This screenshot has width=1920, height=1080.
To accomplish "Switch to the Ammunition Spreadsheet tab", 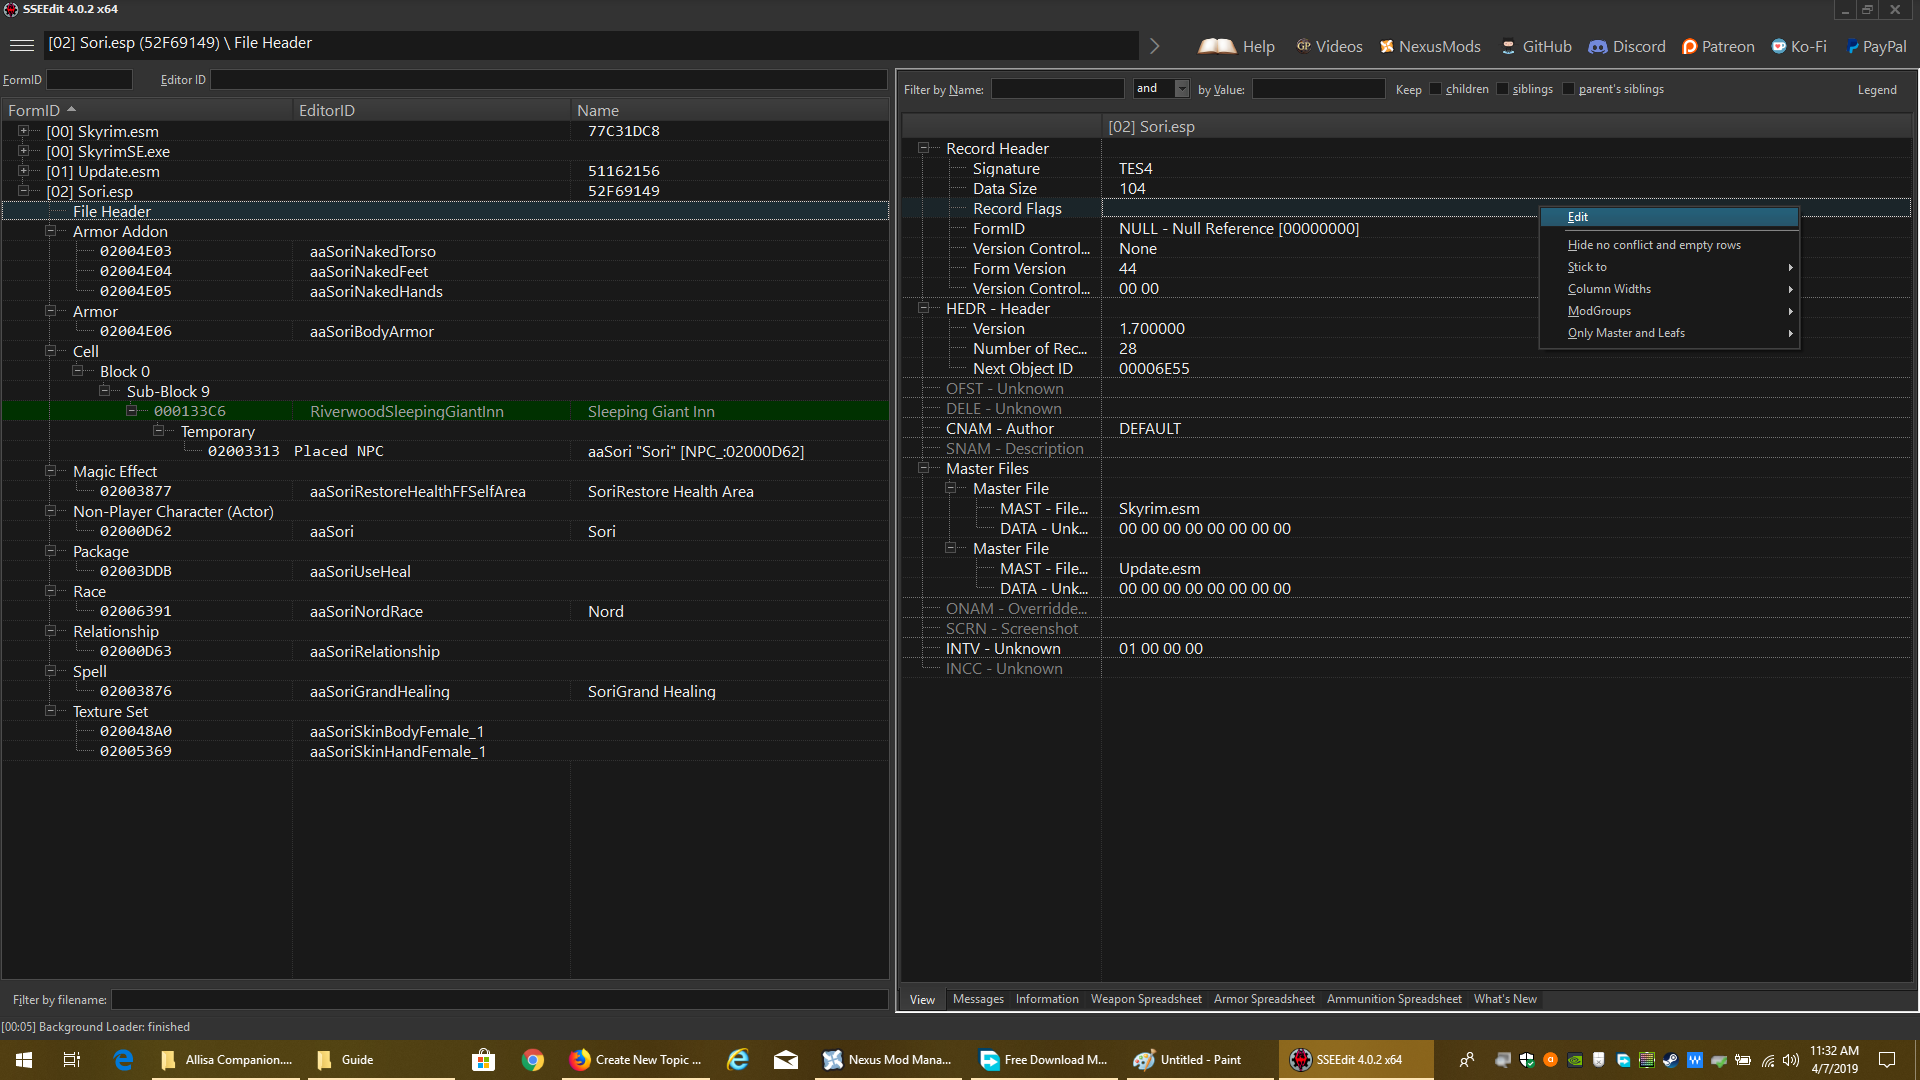I will pyautogui.click(x=1394, y=999).
